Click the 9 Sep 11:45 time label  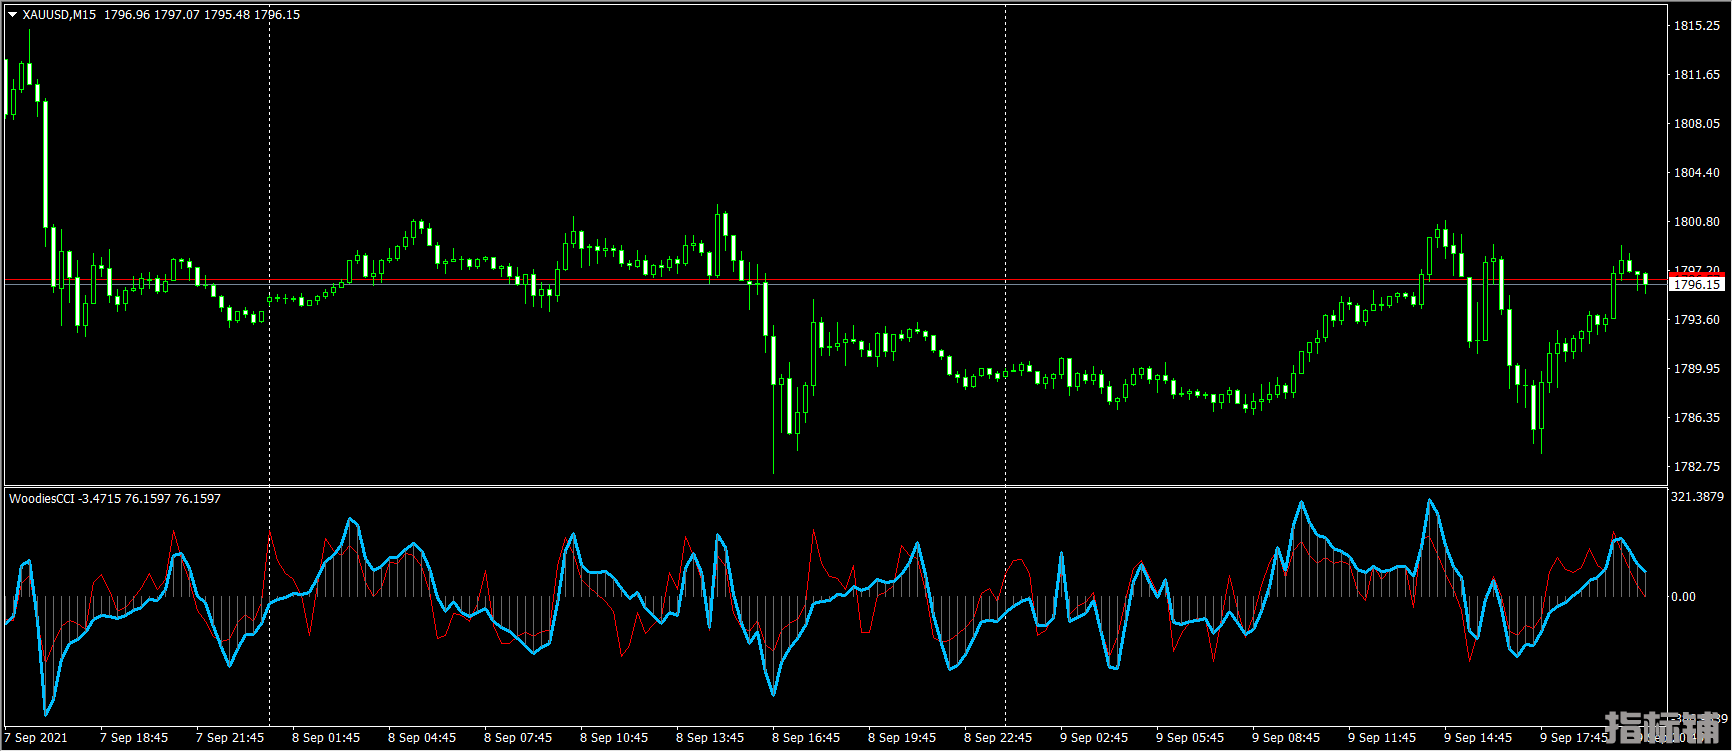[x=1382, y=738]
